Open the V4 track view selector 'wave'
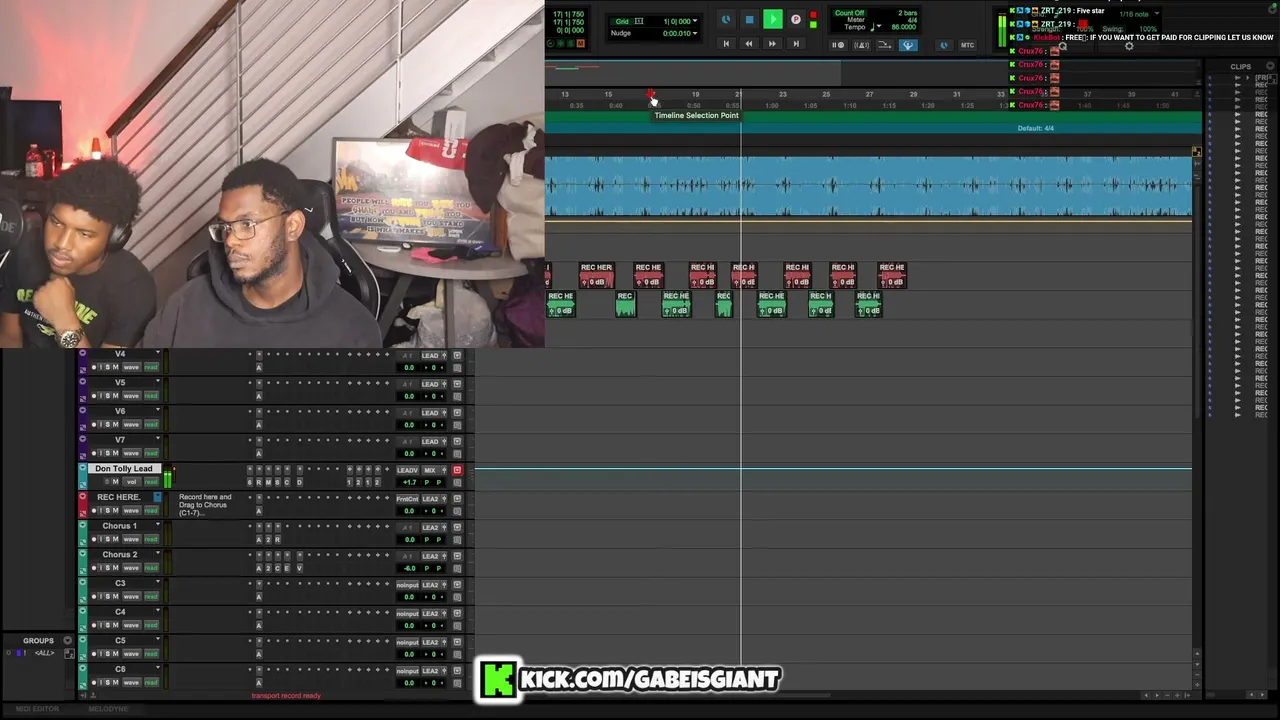This screenshot has height=720, width=1280. 131,367
